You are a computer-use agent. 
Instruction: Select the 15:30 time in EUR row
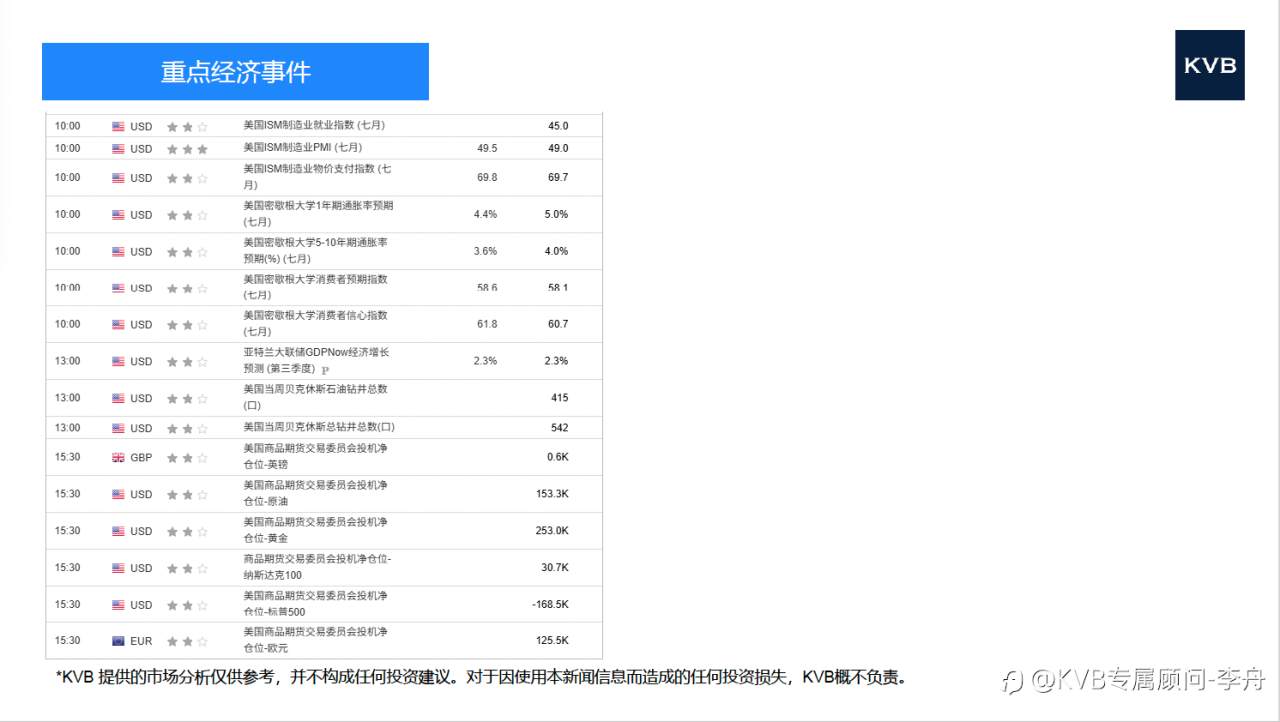pyautogui.click(x=67, y=640)
